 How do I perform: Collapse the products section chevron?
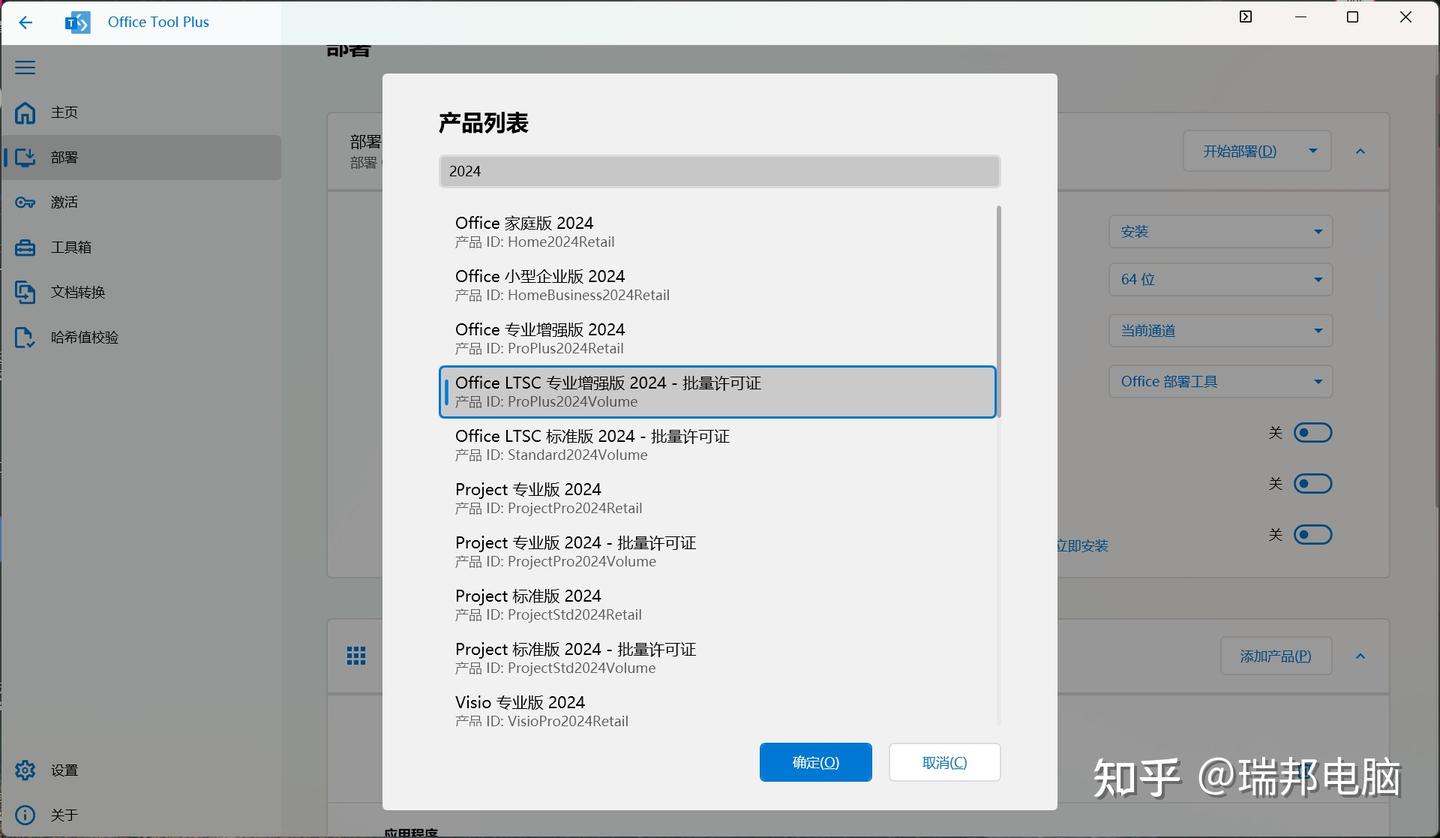(1360, 656)
